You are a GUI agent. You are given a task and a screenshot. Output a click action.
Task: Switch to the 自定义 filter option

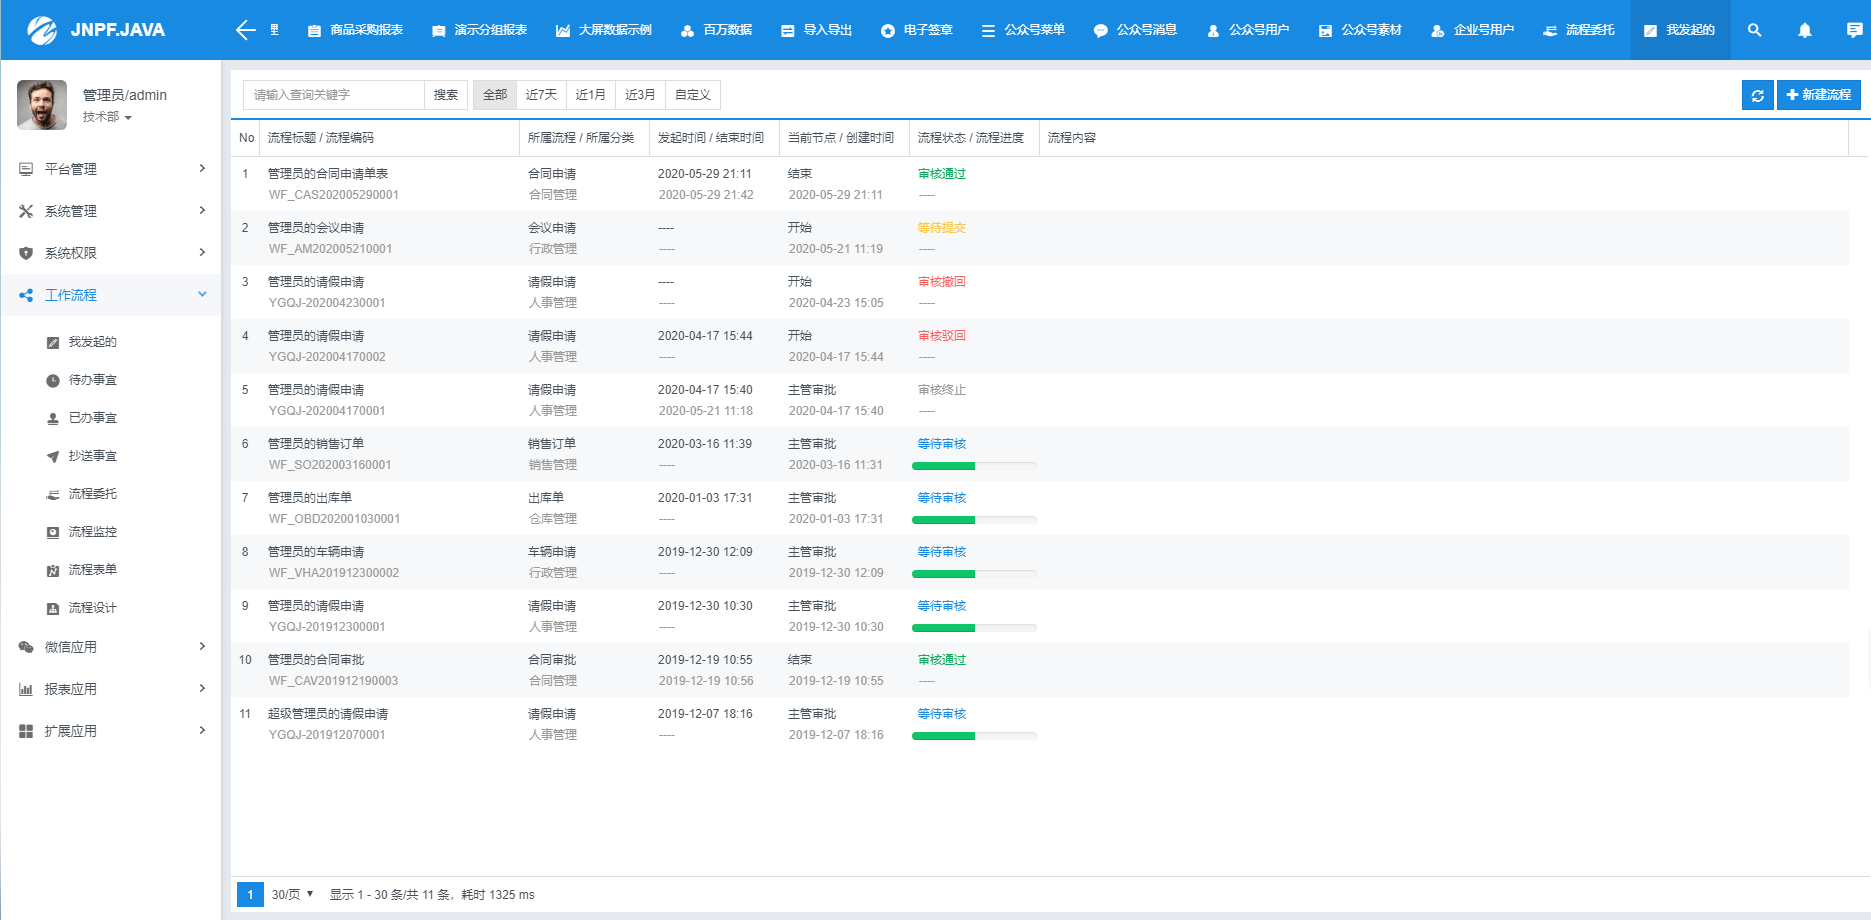[692, 94]
